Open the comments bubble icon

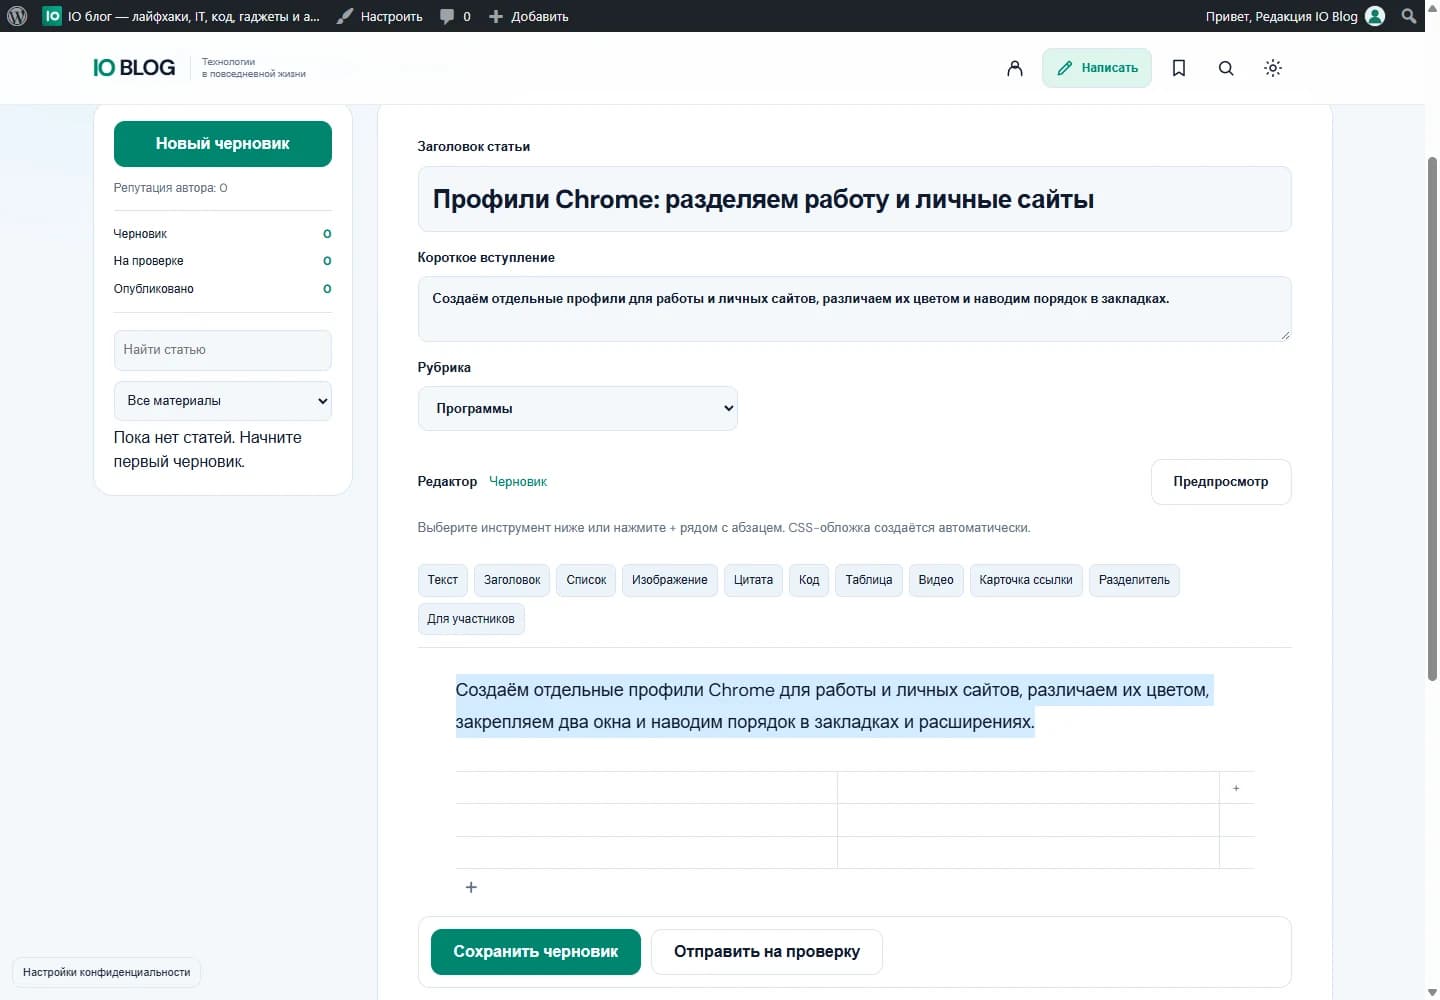pos(447,16)
